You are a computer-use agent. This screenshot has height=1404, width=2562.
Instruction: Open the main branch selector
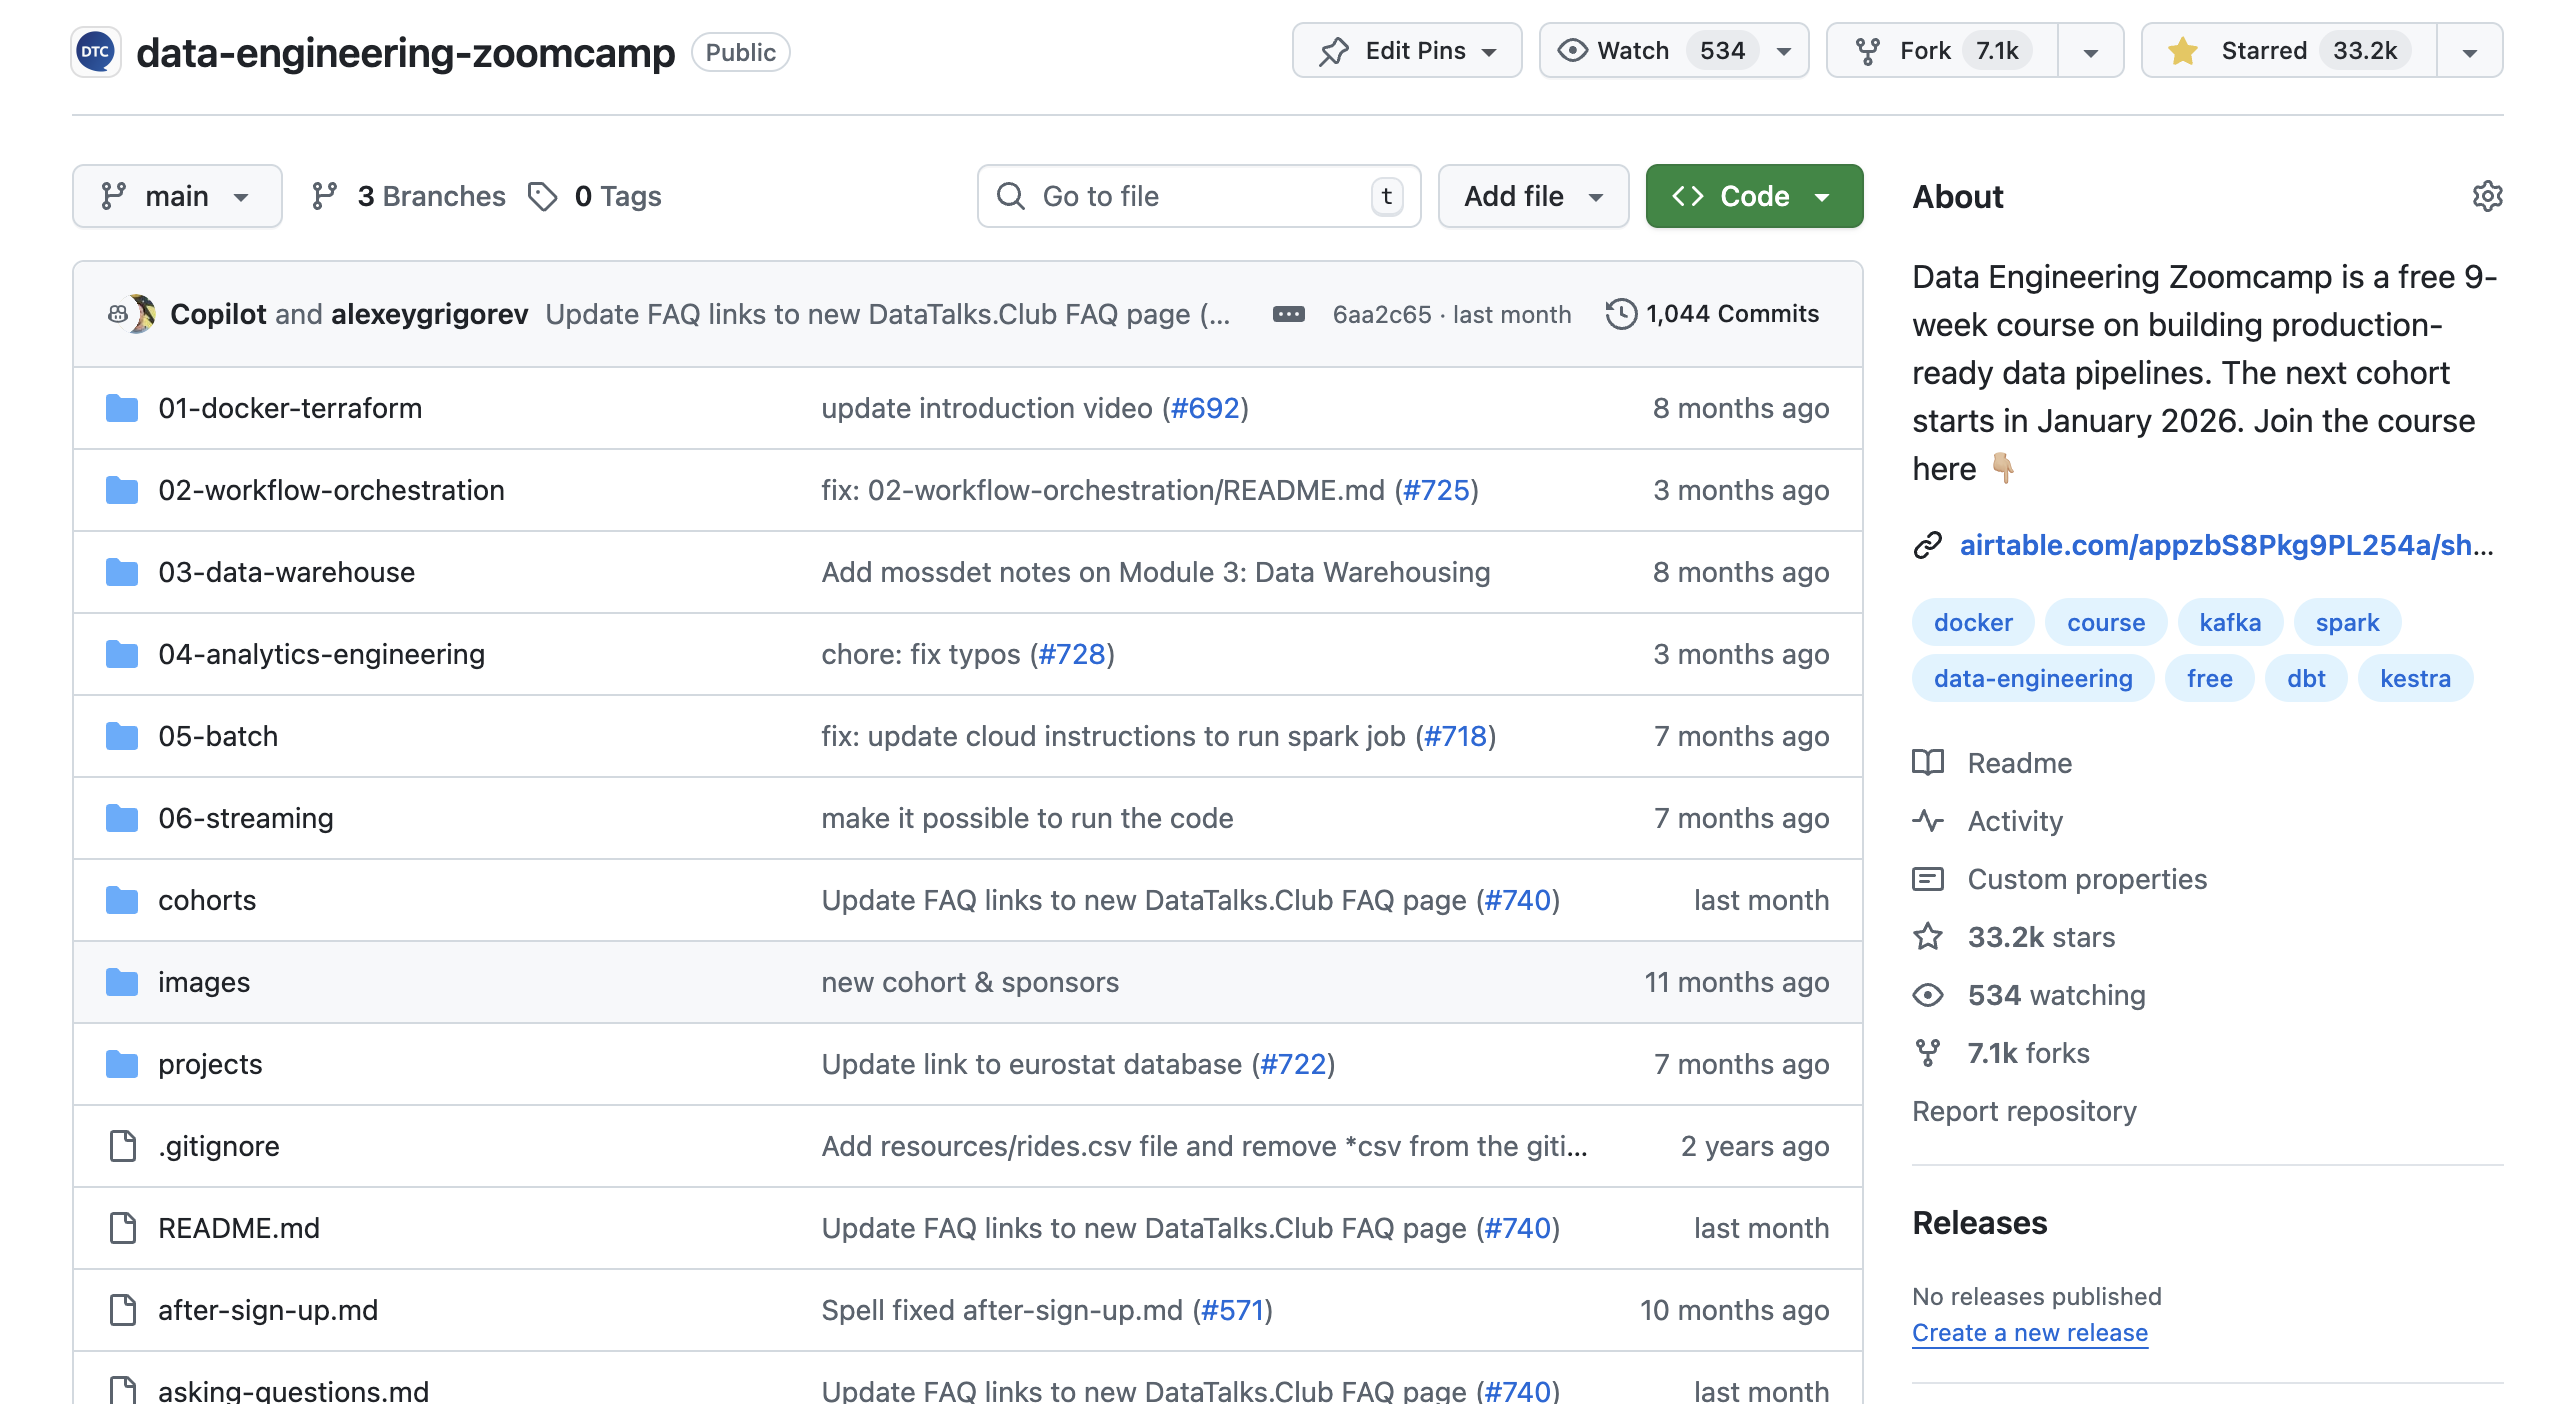tap(177, 196)
